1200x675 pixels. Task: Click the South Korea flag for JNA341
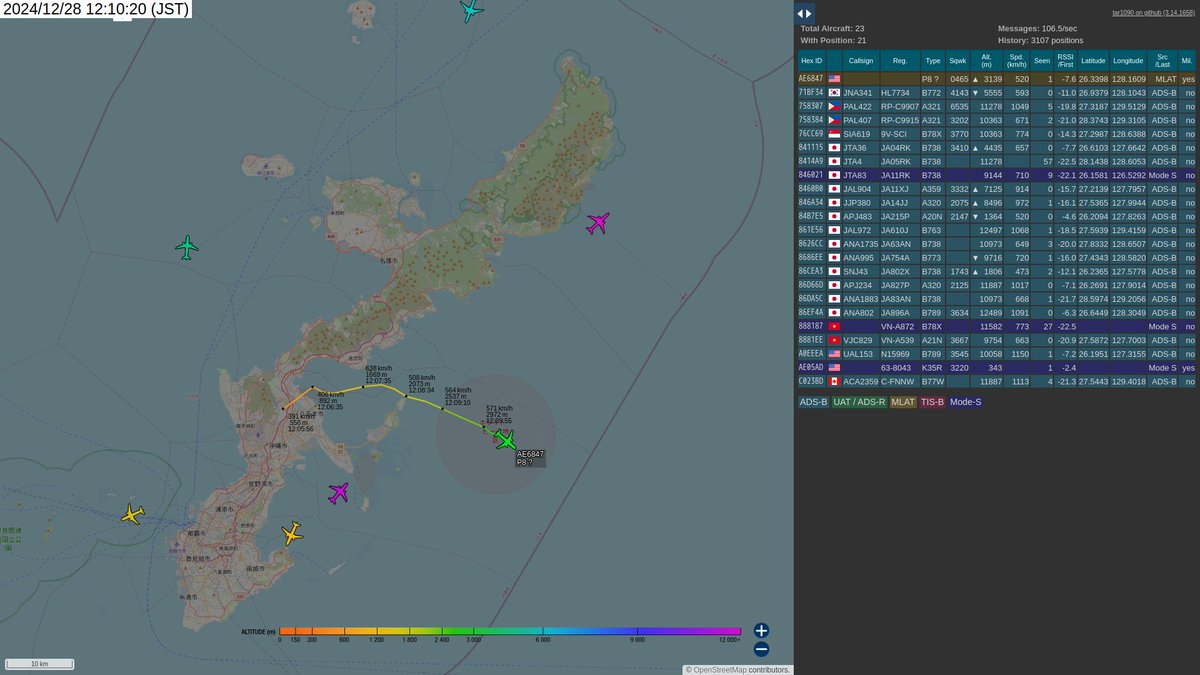(x=834, y=92)
